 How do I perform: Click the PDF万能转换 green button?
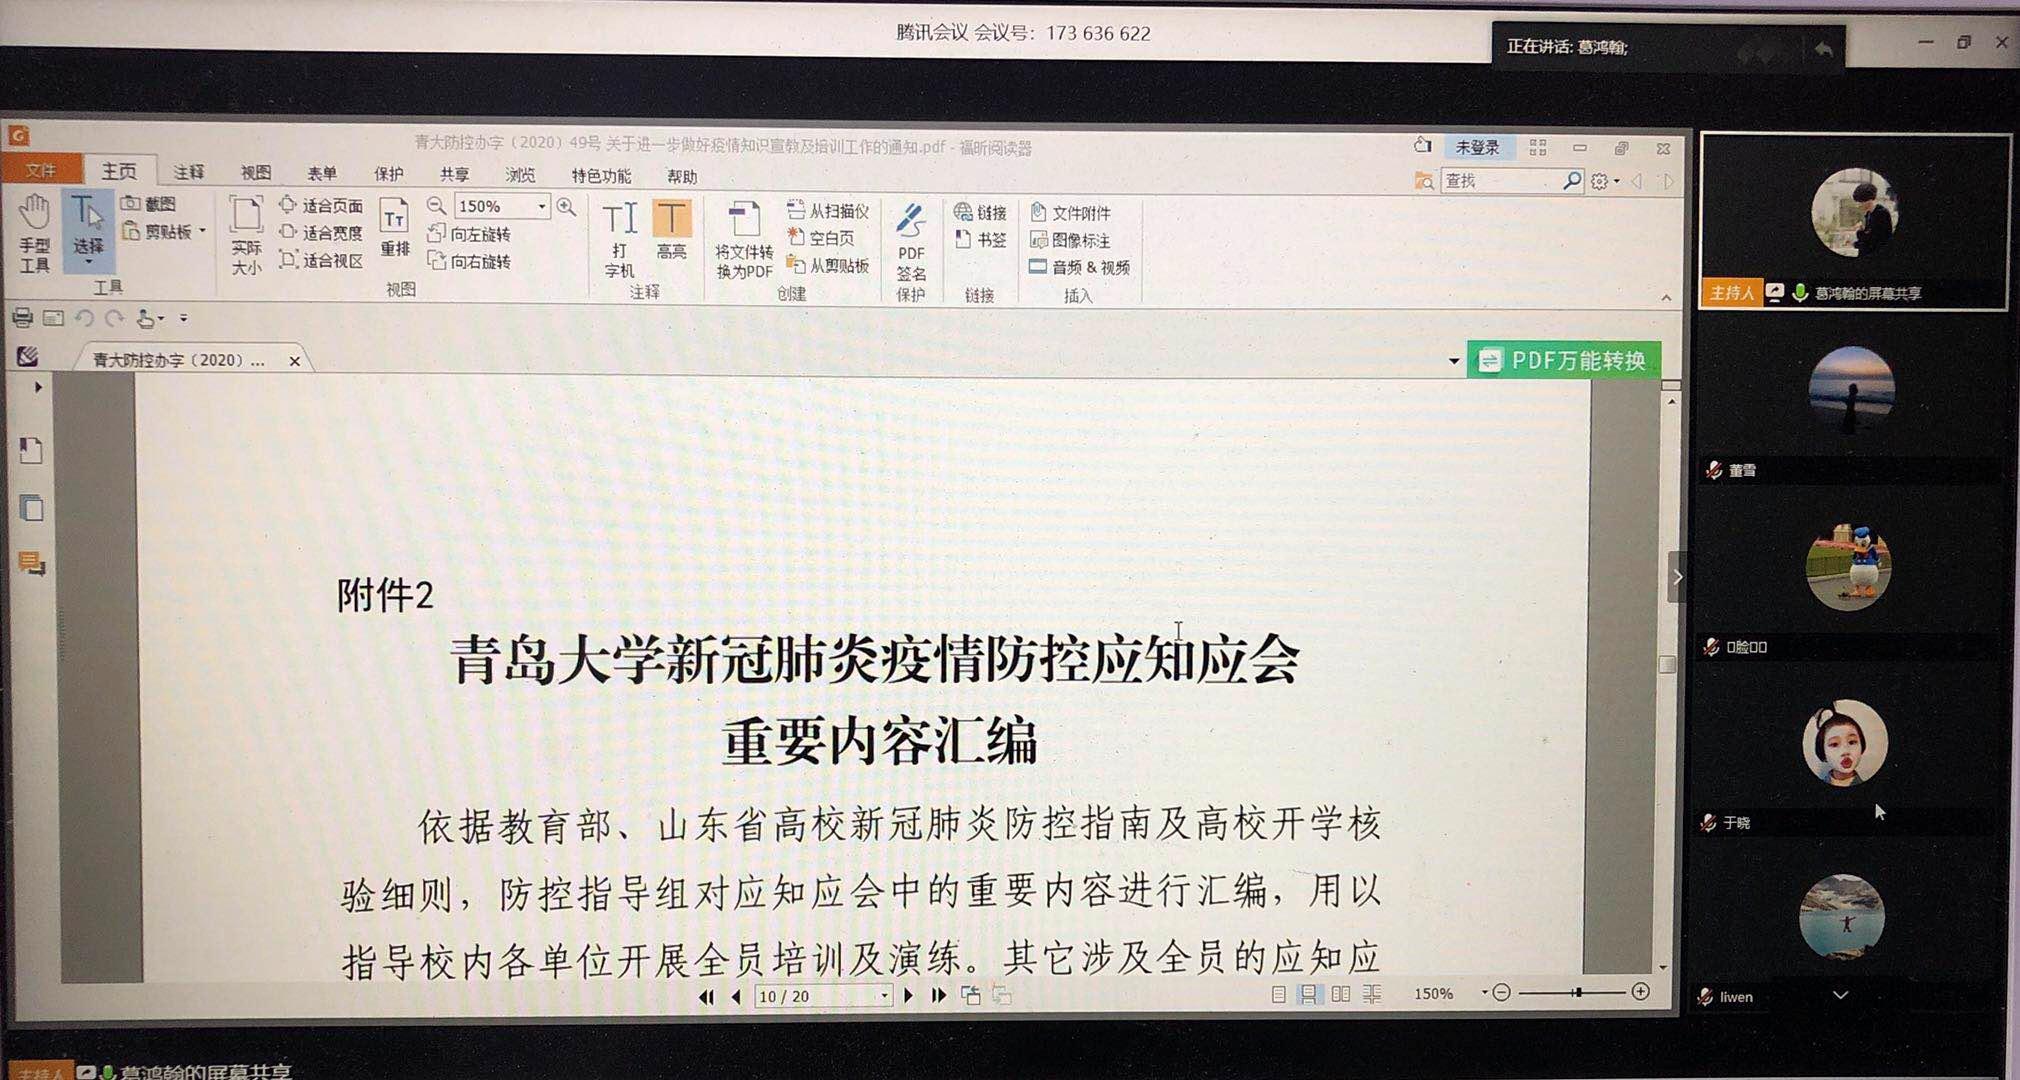pos(1564,360)
